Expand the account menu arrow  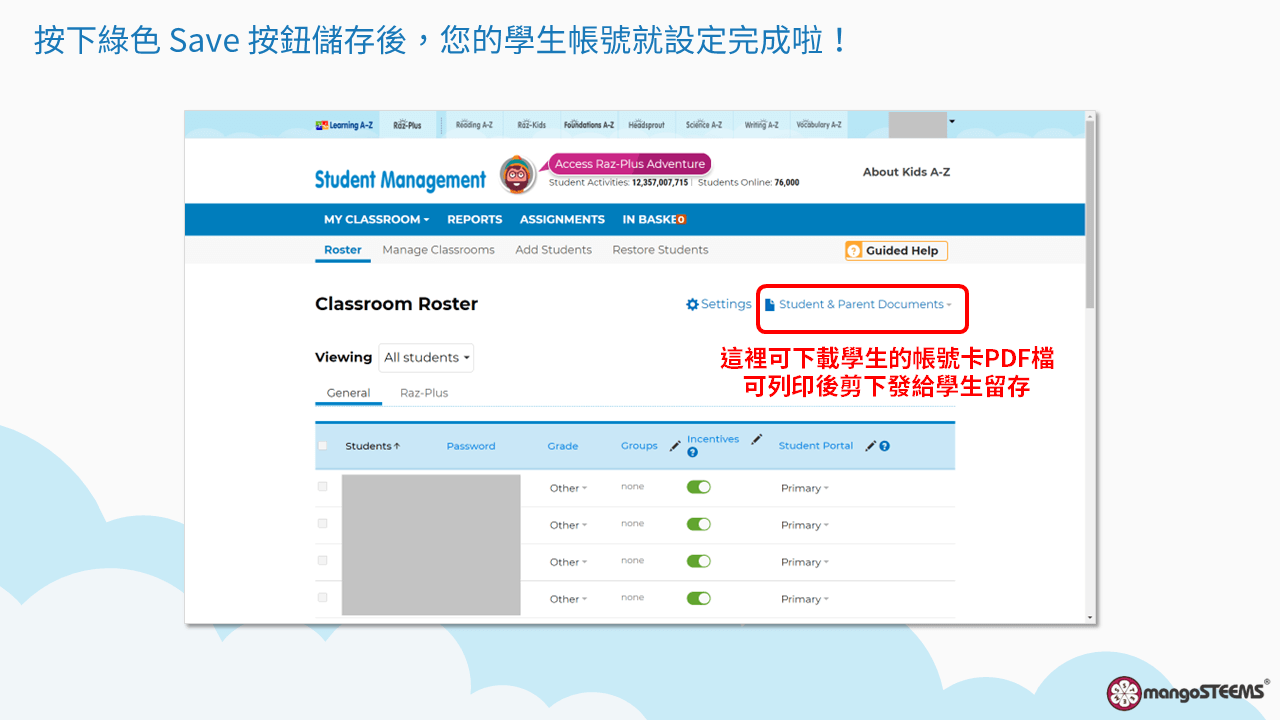pos(952,121)
